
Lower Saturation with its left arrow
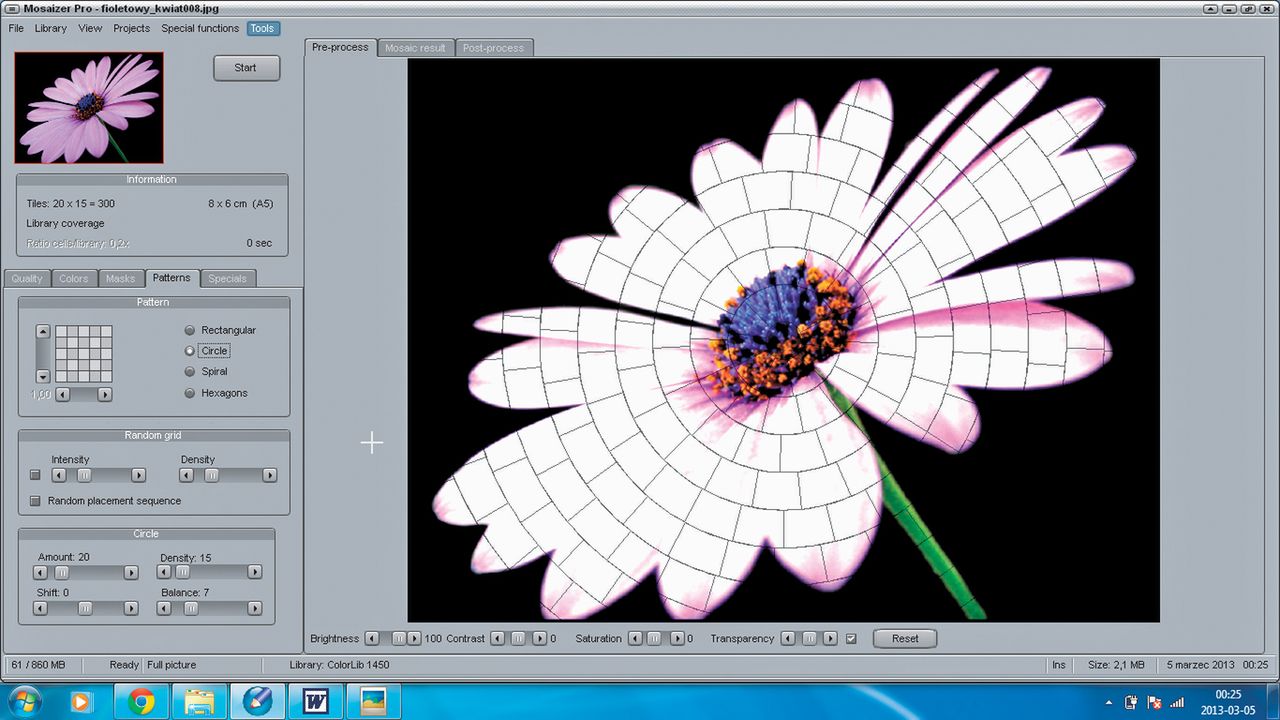point(636,638)
